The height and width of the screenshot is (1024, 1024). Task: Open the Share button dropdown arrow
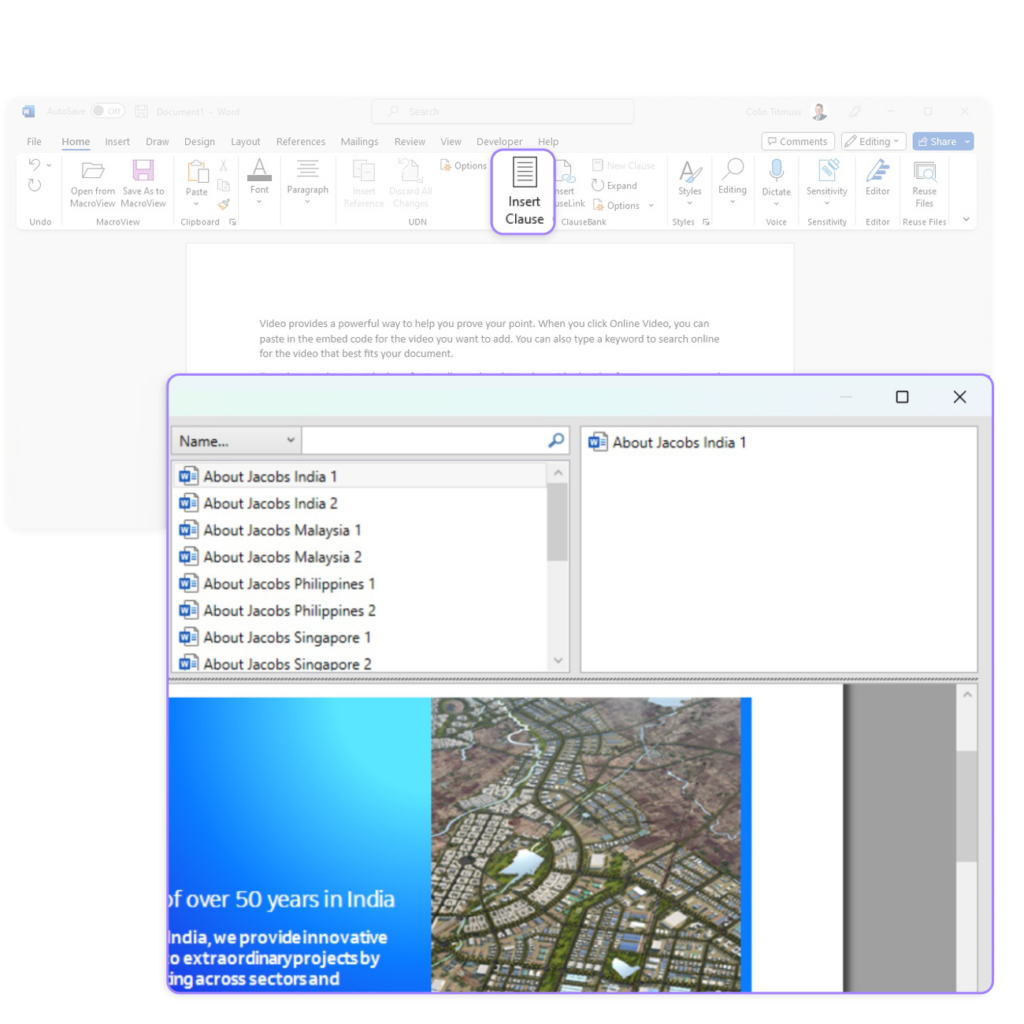[967, 142]
